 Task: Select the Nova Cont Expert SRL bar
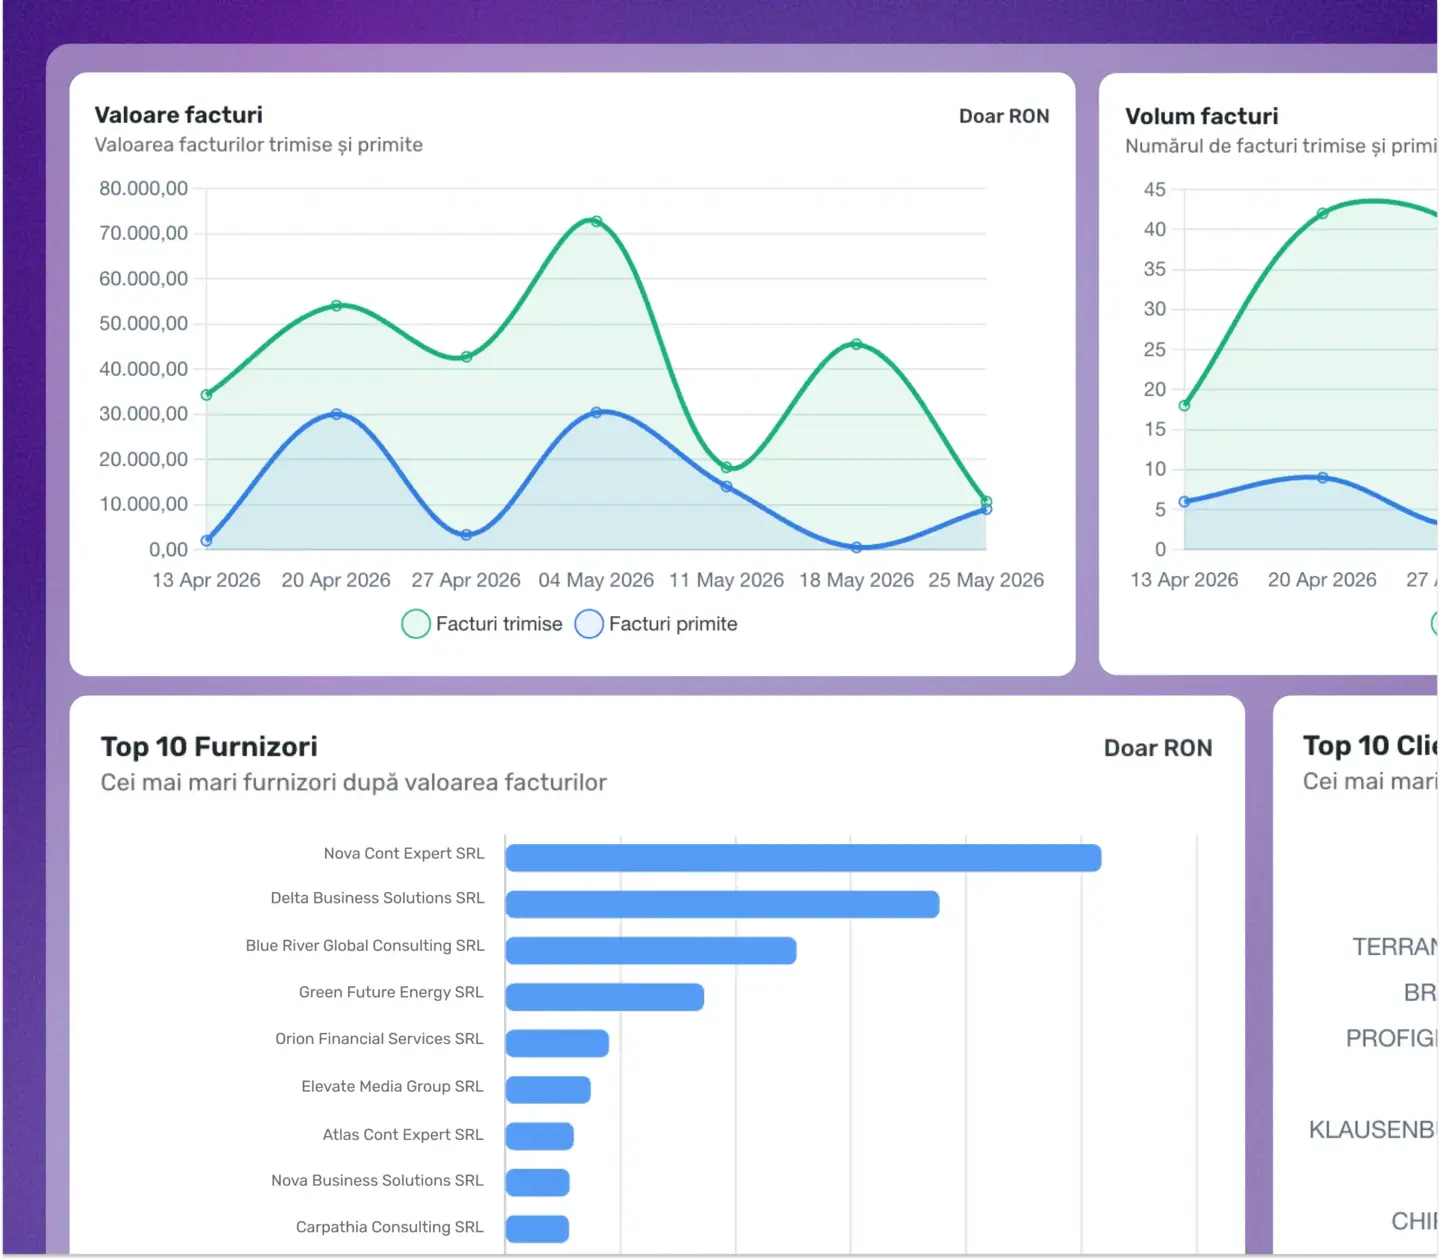[803, 858]
